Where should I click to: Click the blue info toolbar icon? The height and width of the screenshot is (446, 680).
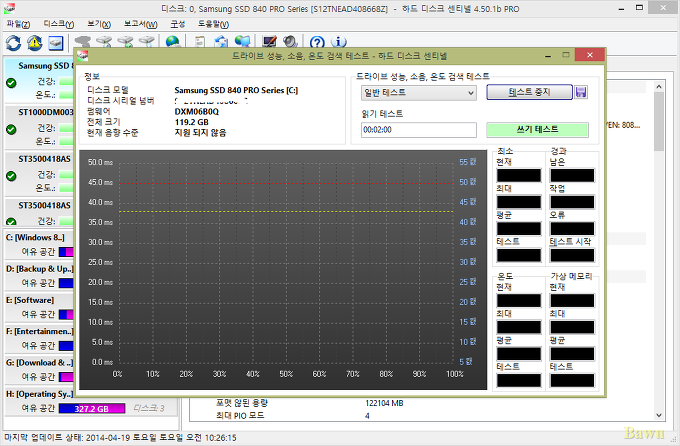pyautogui.click(x=339, y=42)
